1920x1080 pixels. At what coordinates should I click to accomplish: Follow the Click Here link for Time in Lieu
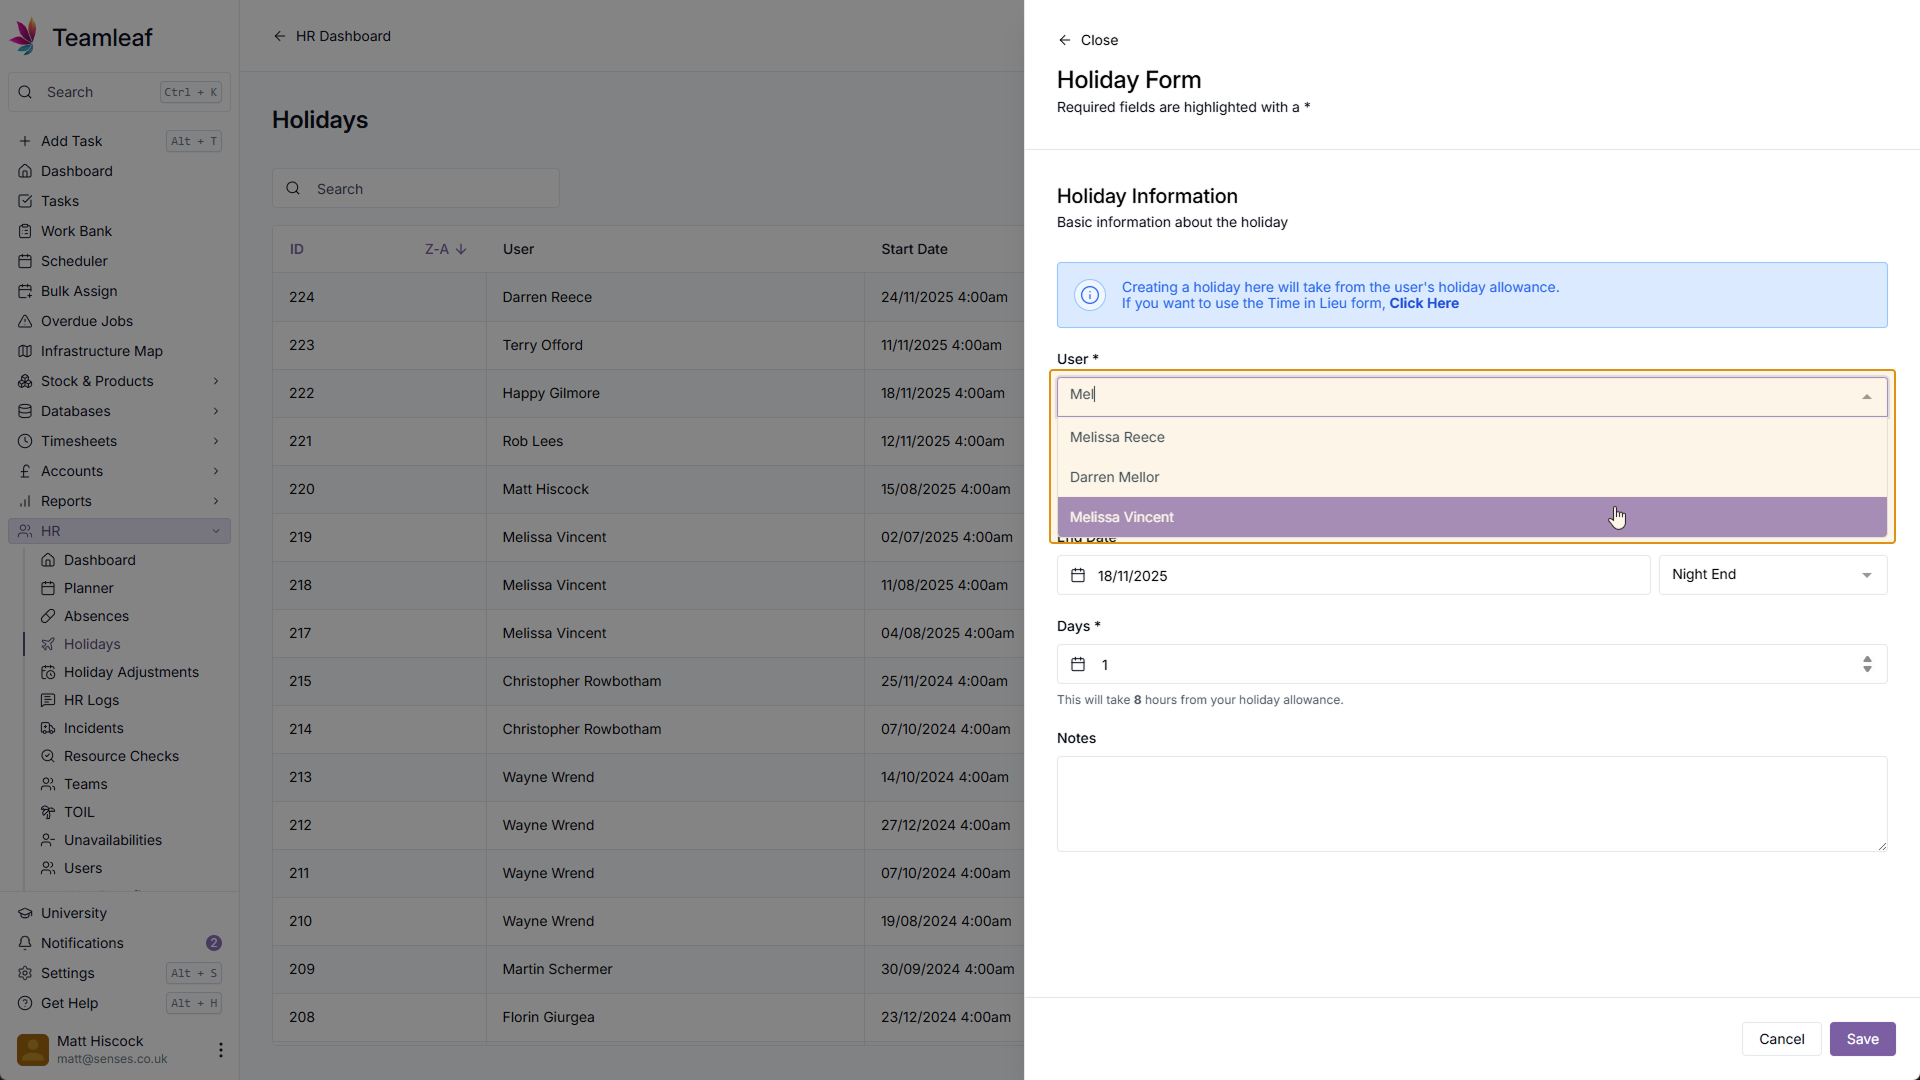(1423, 304)
